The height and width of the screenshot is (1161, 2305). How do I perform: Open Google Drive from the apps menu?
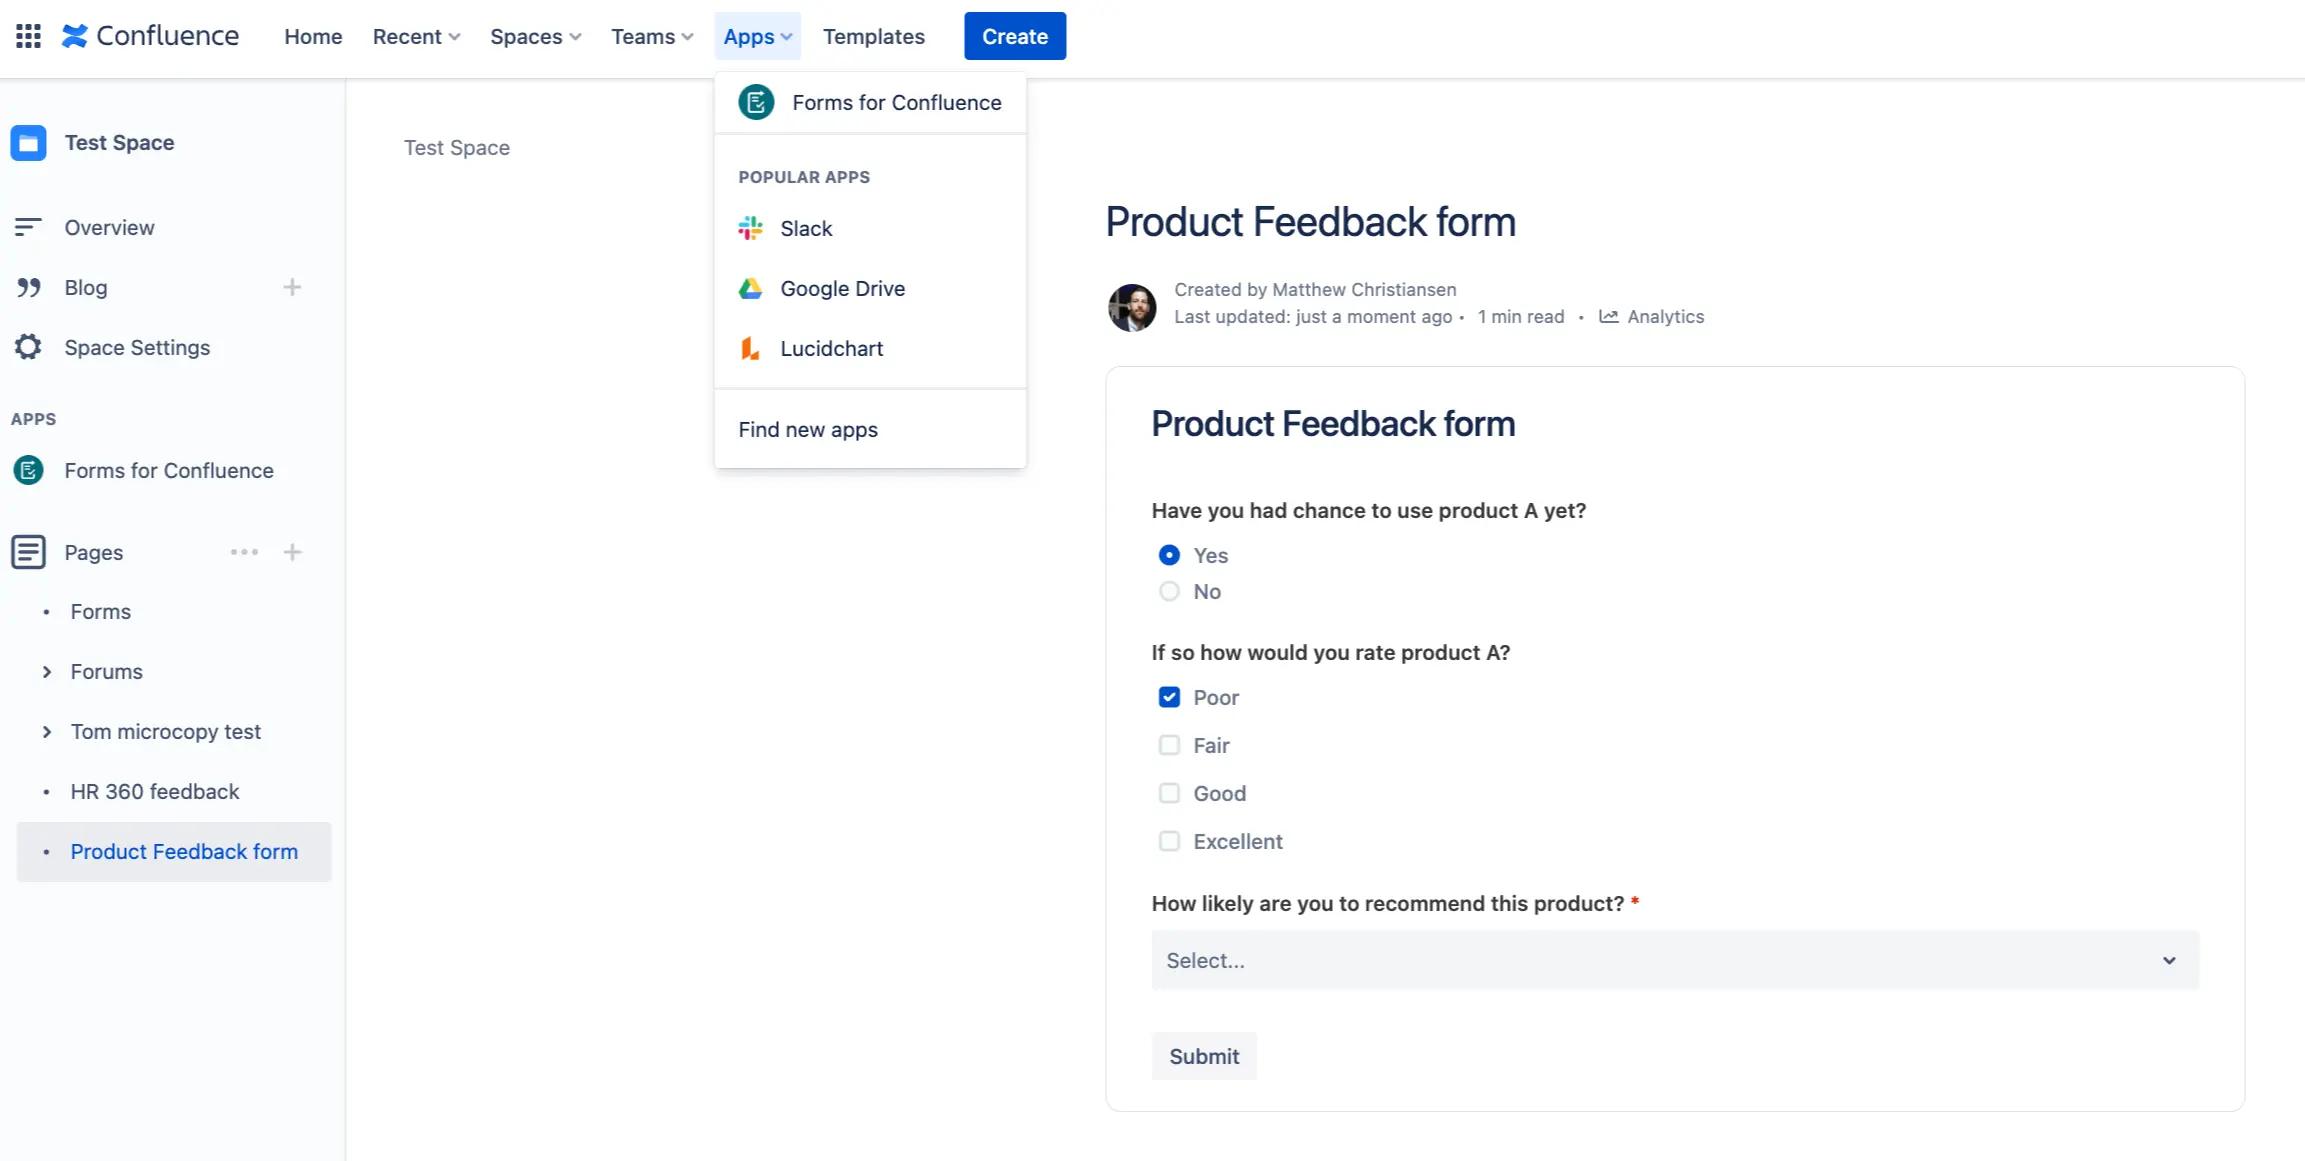click(842, 288)
